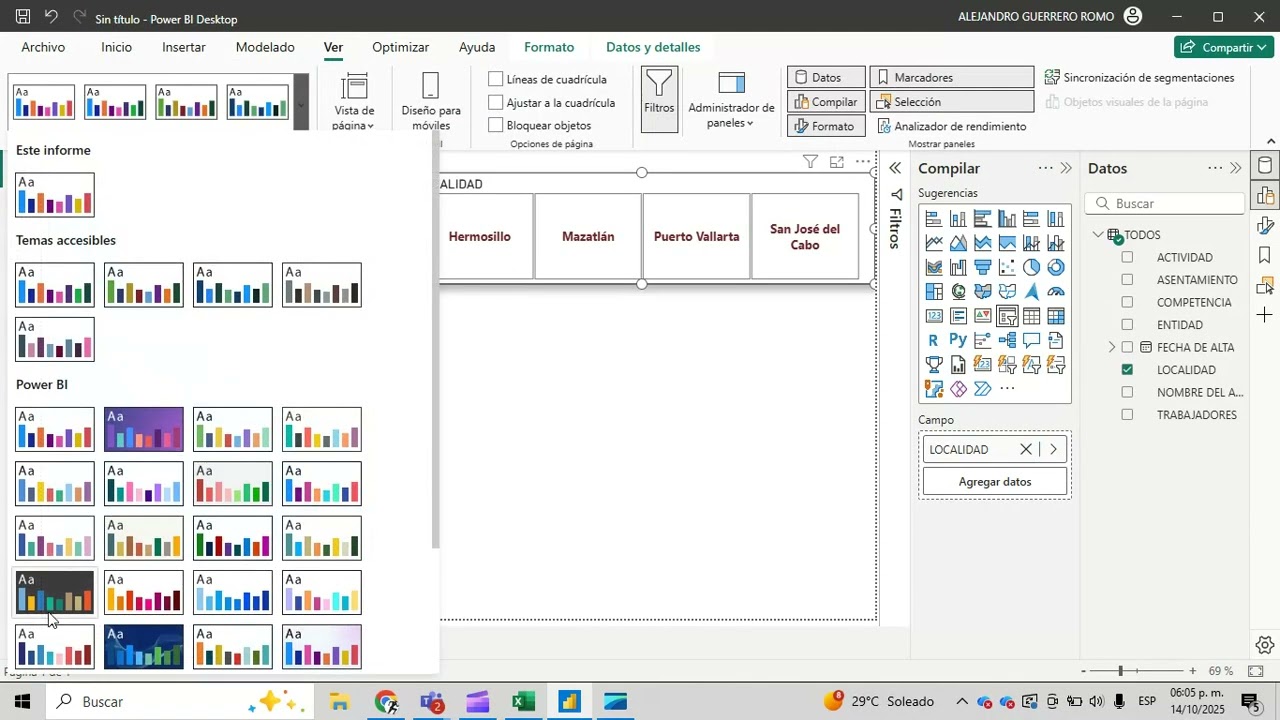Enable Ajustar a la cuadrícula checkbox

[x=496, y=102]
